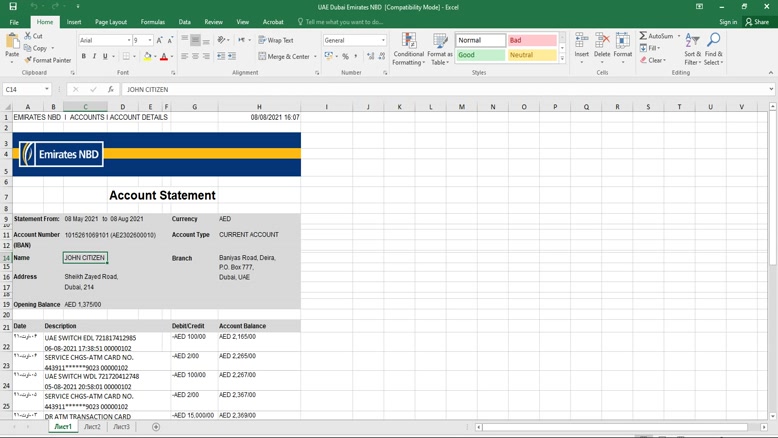Click the Share button

pyautogui.click(x=757, y=22)
